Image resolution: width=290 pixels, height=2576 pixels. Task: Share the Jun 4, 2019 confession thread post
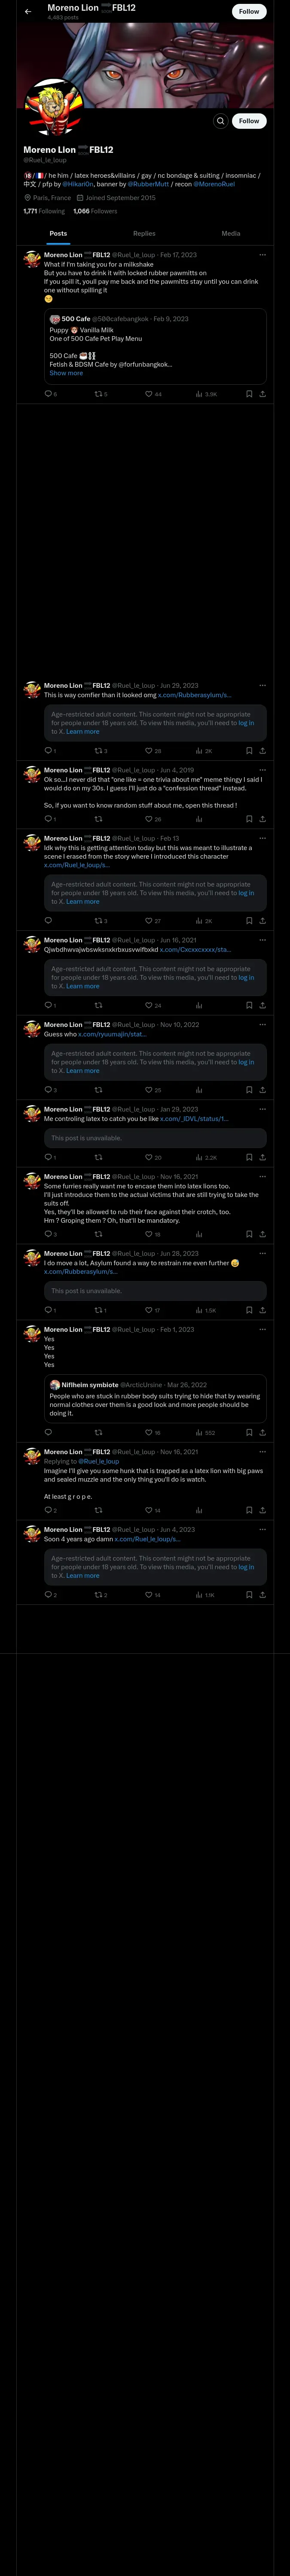click(x=262, y=819)
